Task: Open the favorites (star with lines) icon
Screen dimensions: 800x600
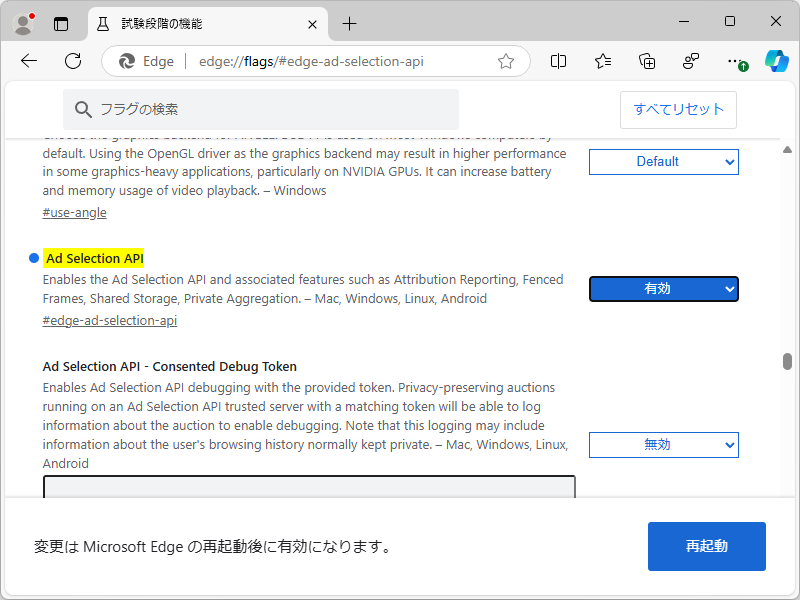Action: click(602, 61)
